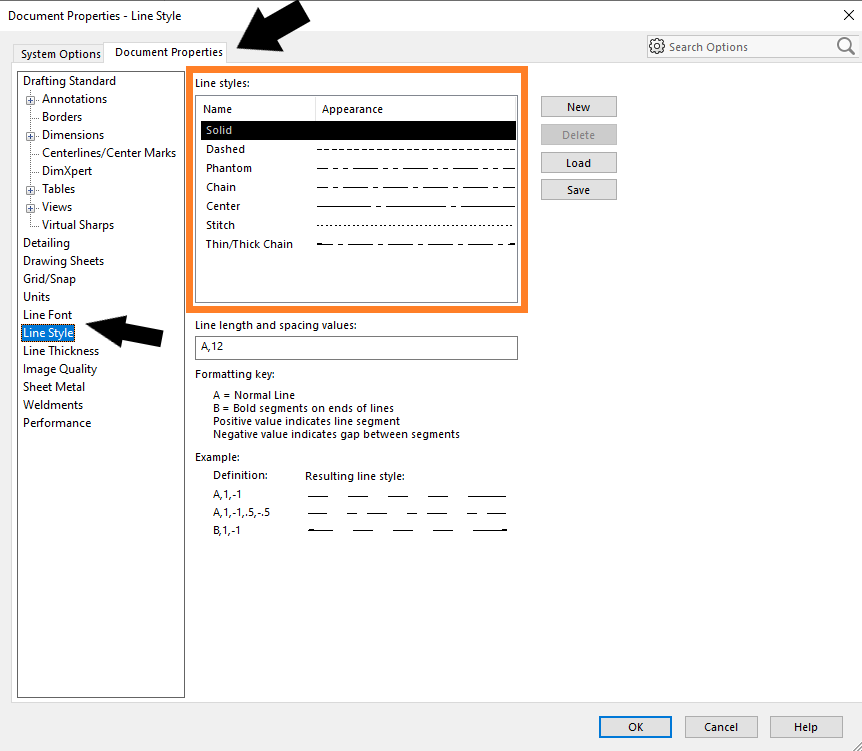The height and width of the screenshot is (751, 862).
Task: Open Line Thickness settings in tree
Action: click(x=61, y=351)
